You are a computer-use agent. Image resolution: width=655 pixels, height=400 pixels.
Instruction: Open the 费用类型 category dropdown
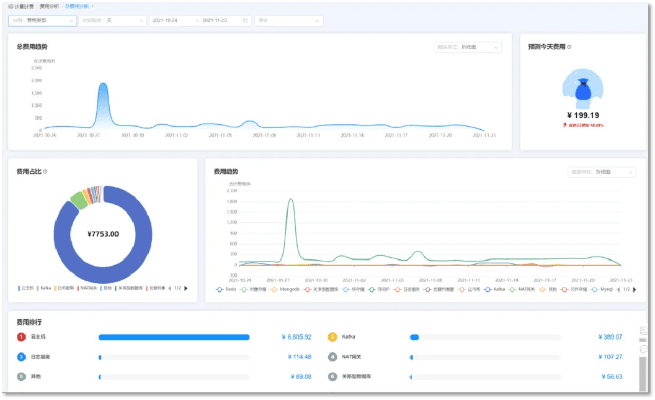(44, 20)
